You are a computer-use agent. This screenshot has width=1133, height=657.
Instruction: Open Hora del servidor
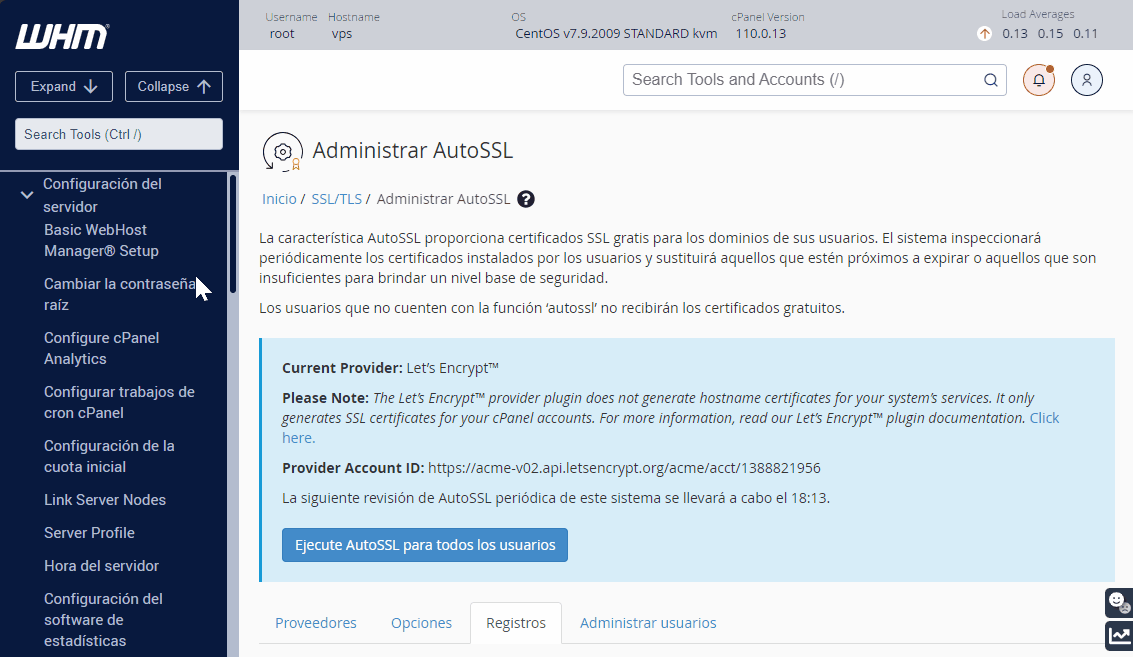[101, 565]
